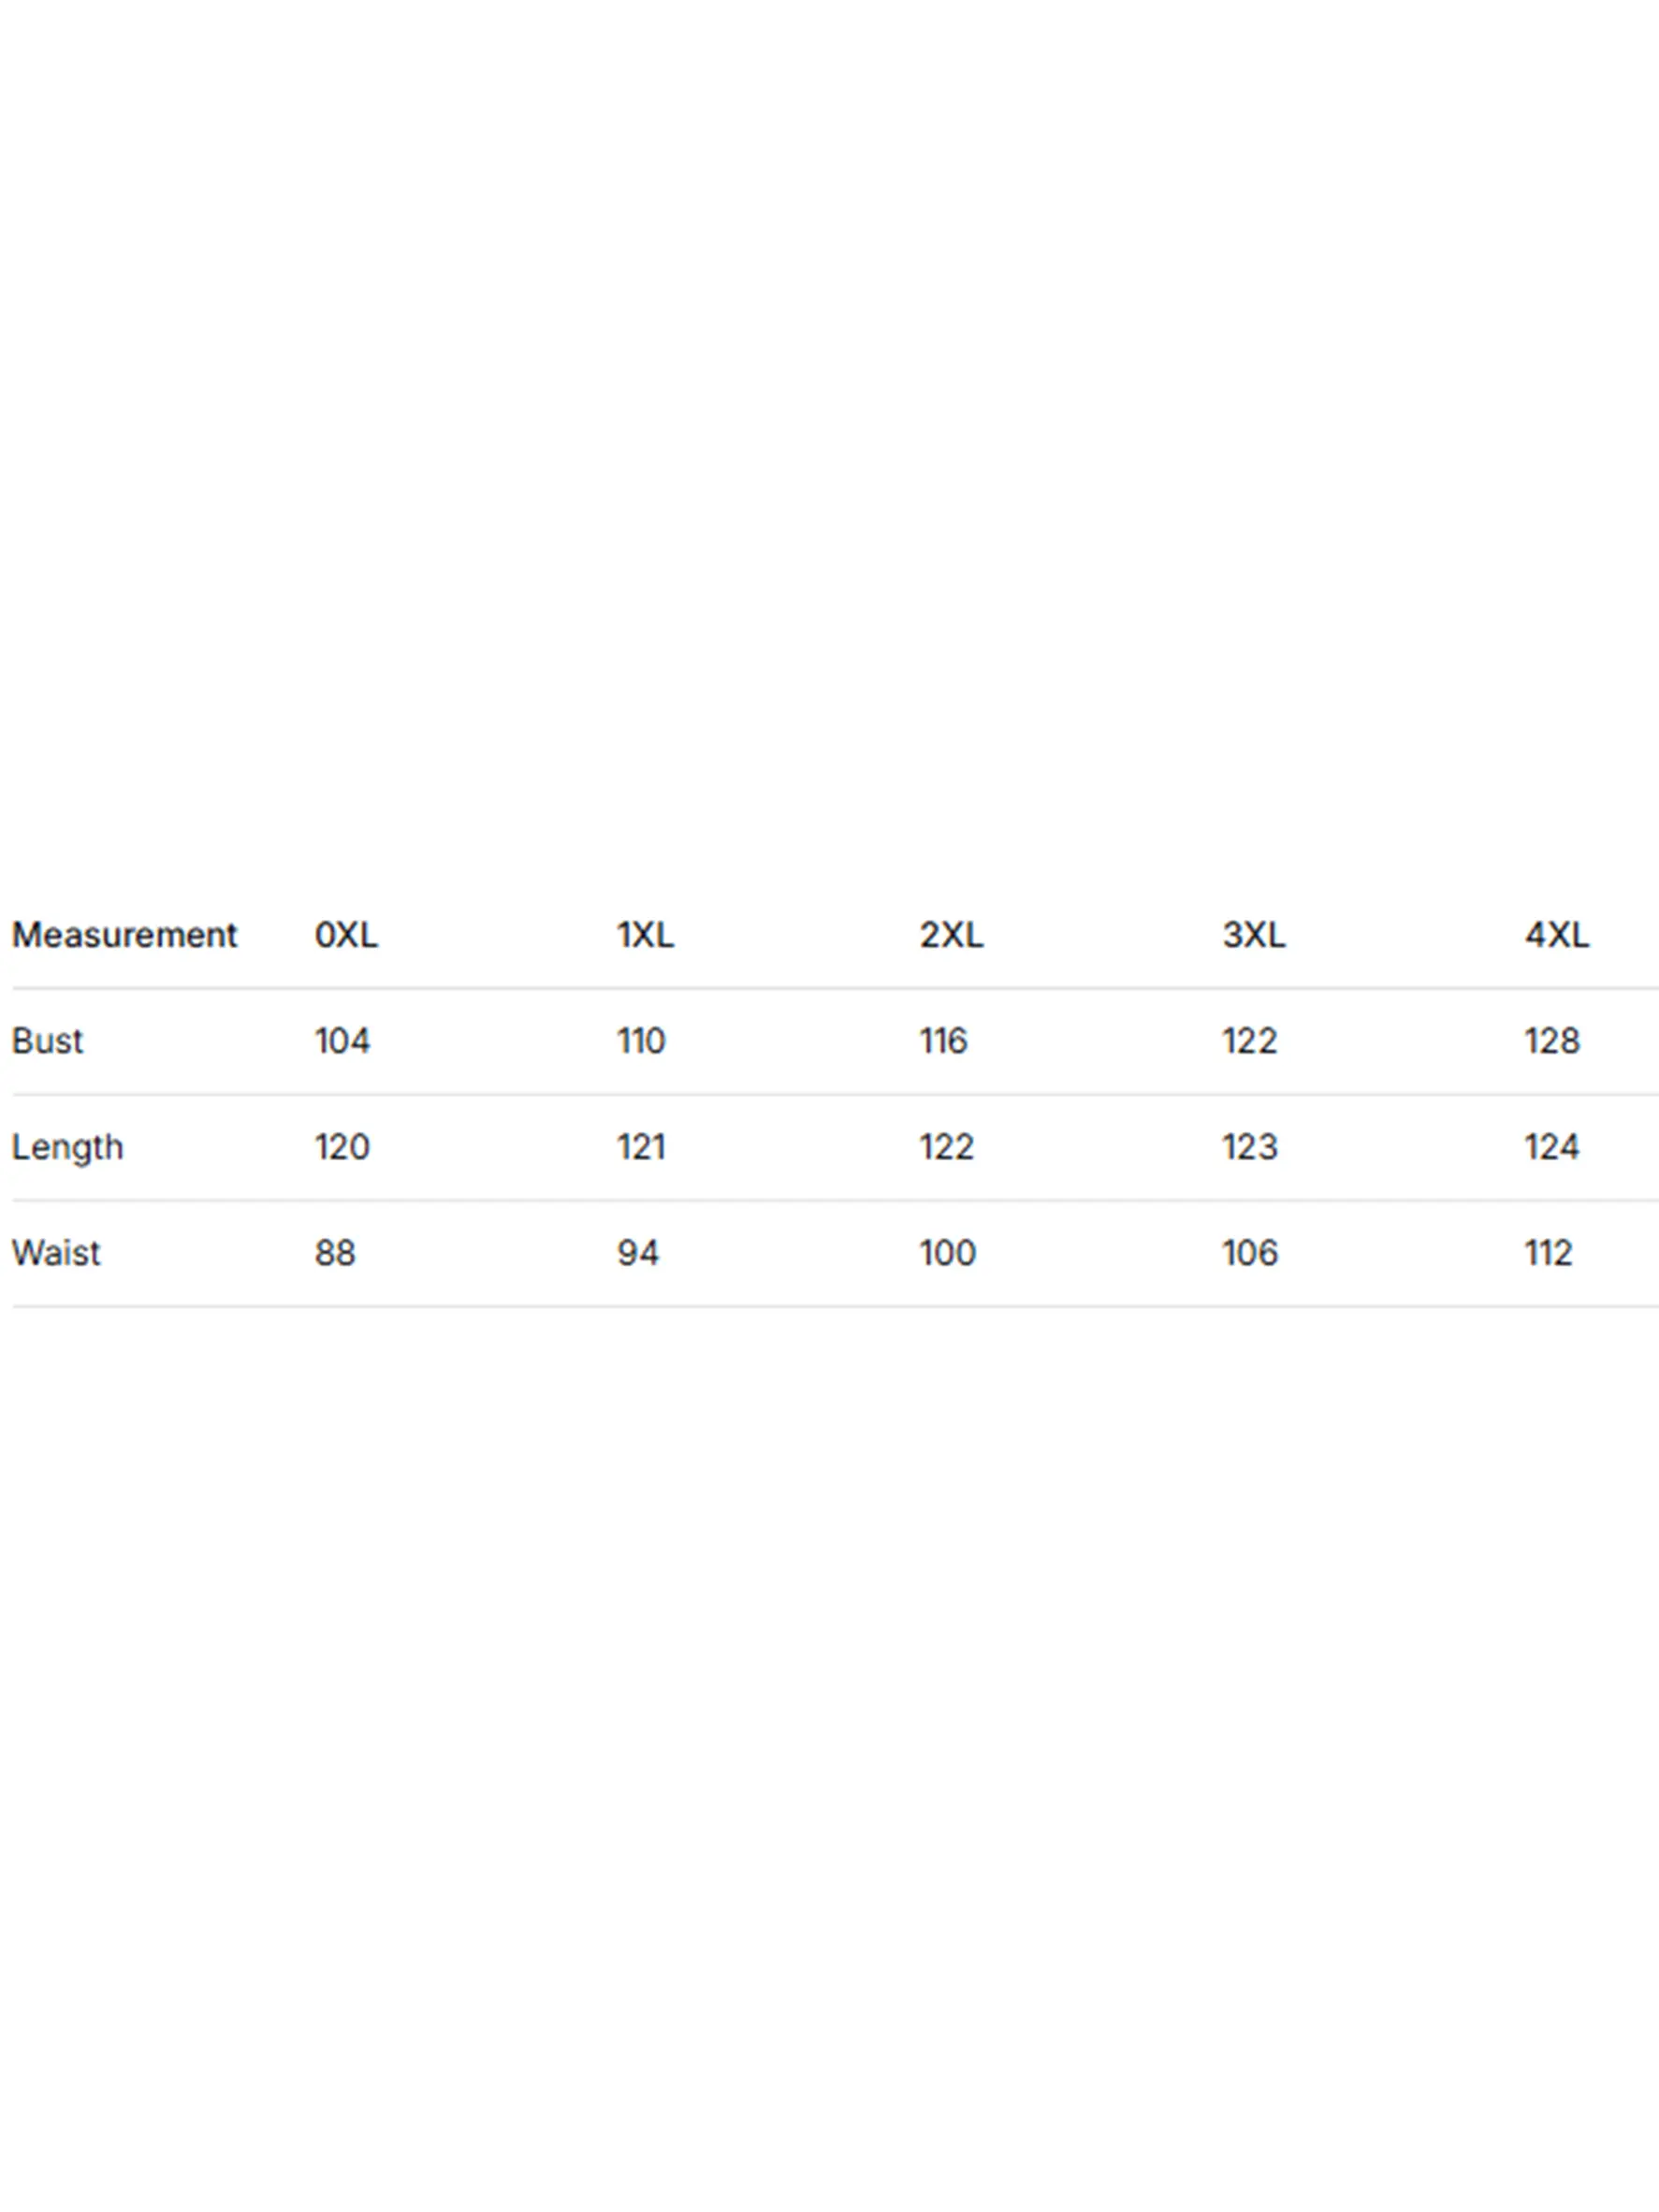Select the Bust value 110 for 1XL
Viewport: 1659px width, 2212px height.
(641, 1041)
